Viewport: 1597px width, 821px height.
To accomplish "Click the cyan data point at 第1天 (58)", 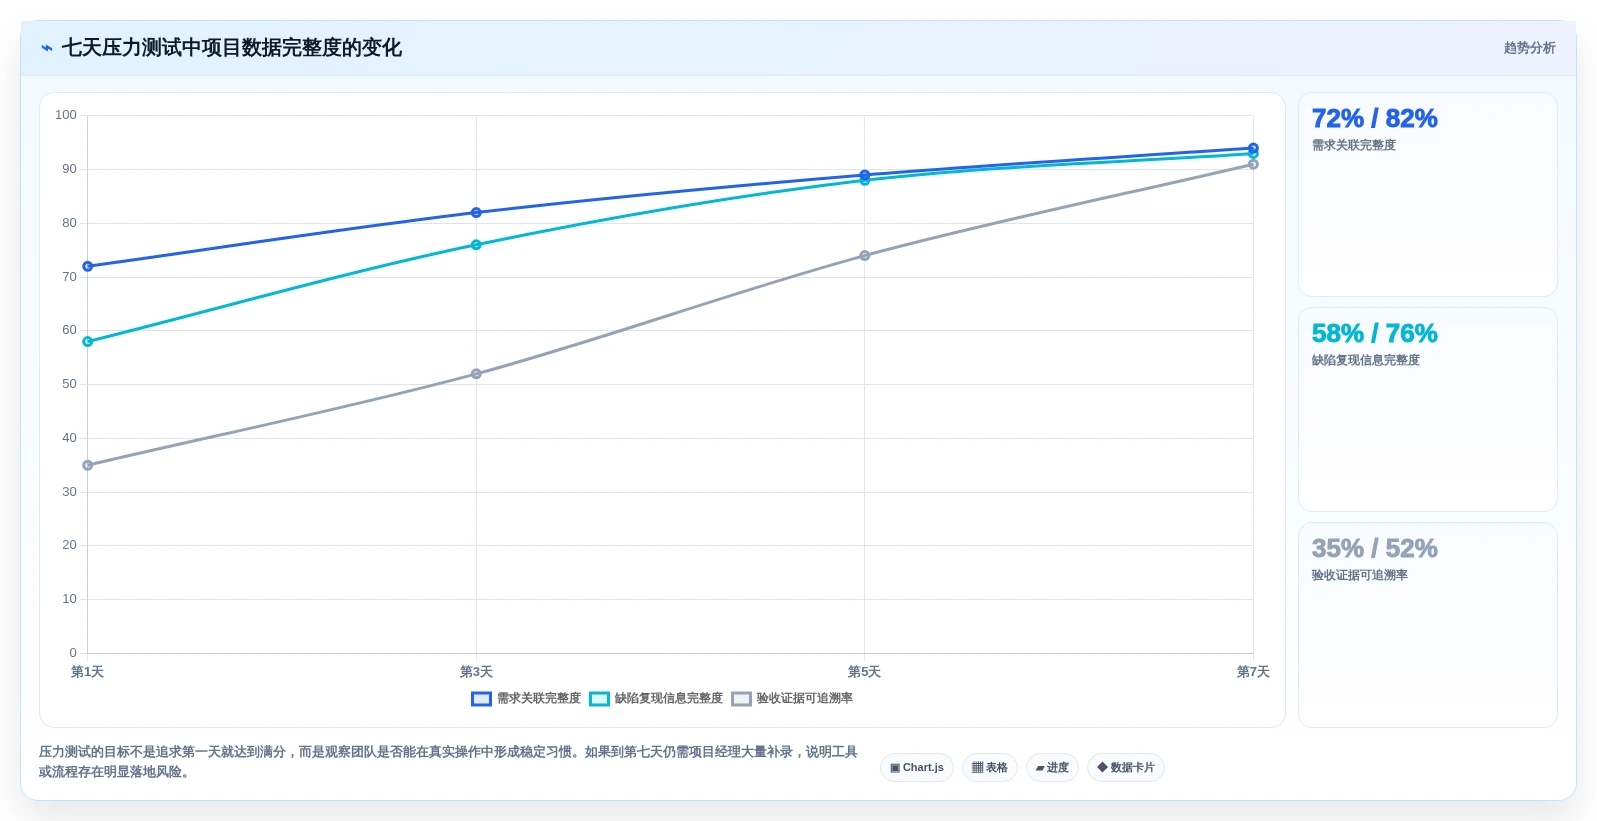I will 88,342.
